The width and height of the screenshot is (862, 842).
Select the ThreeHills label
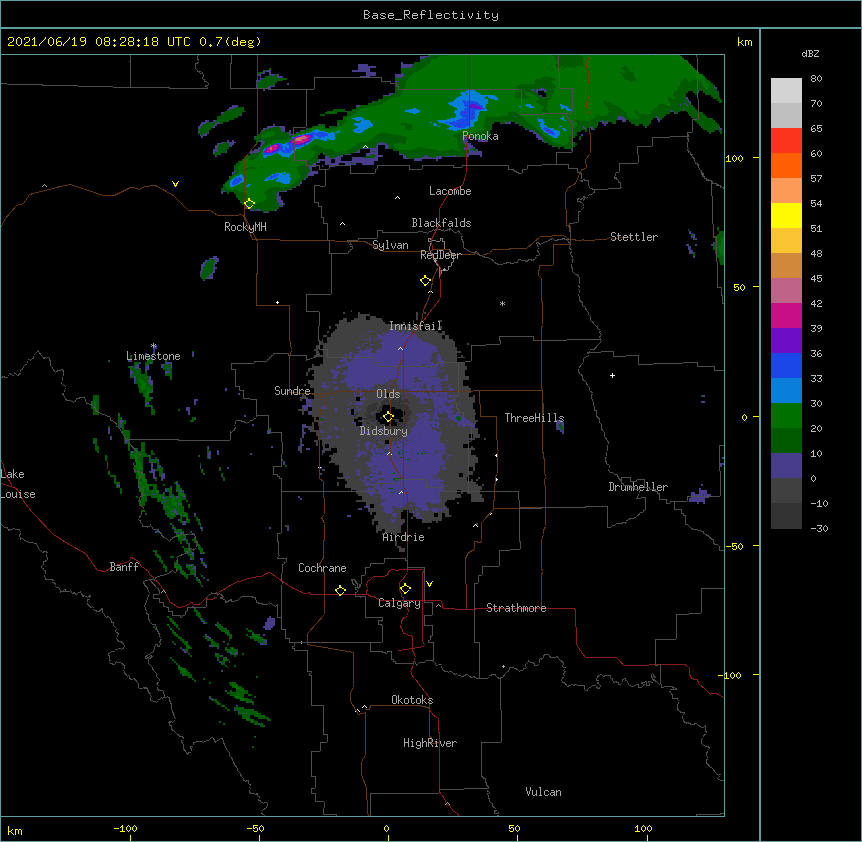pos(534,418)
